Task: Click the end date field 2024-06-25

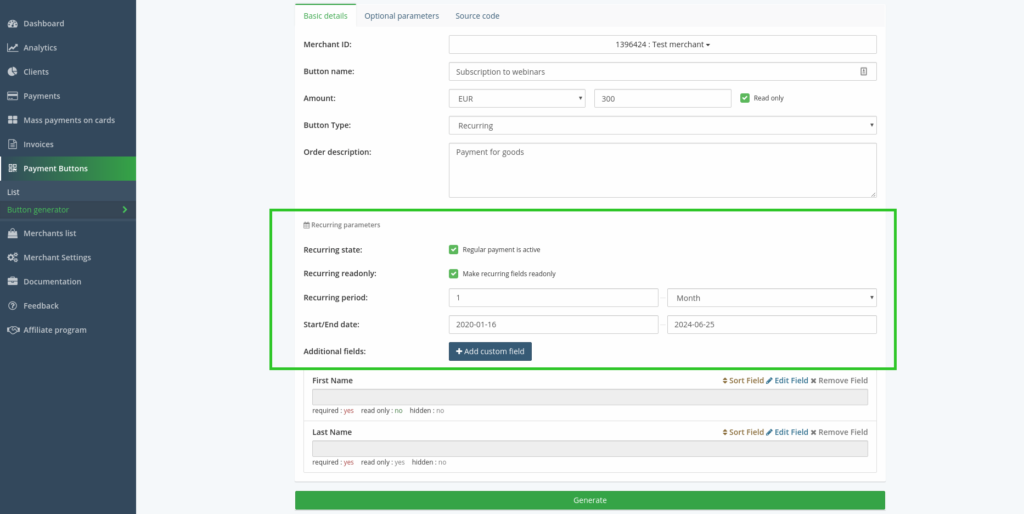Action: tap(771, 325)
